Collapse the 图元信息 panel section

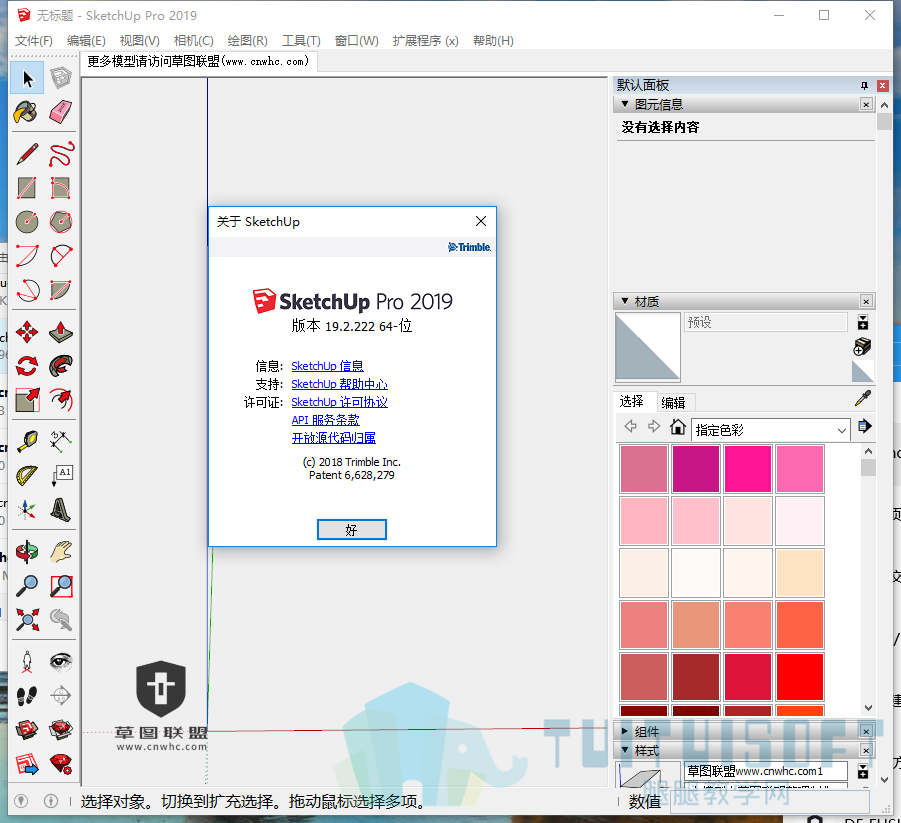[625, 104]
